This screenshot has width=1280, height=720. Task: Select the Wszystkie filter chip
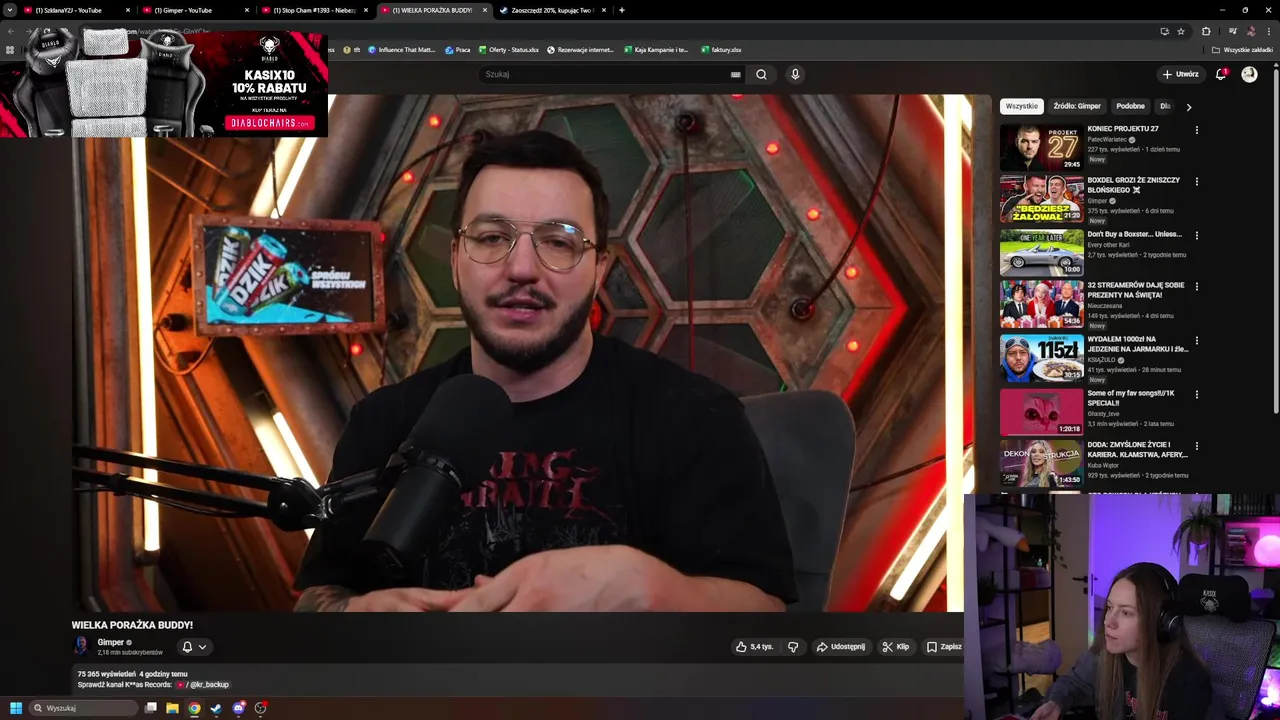click(x=1022, y=106)
